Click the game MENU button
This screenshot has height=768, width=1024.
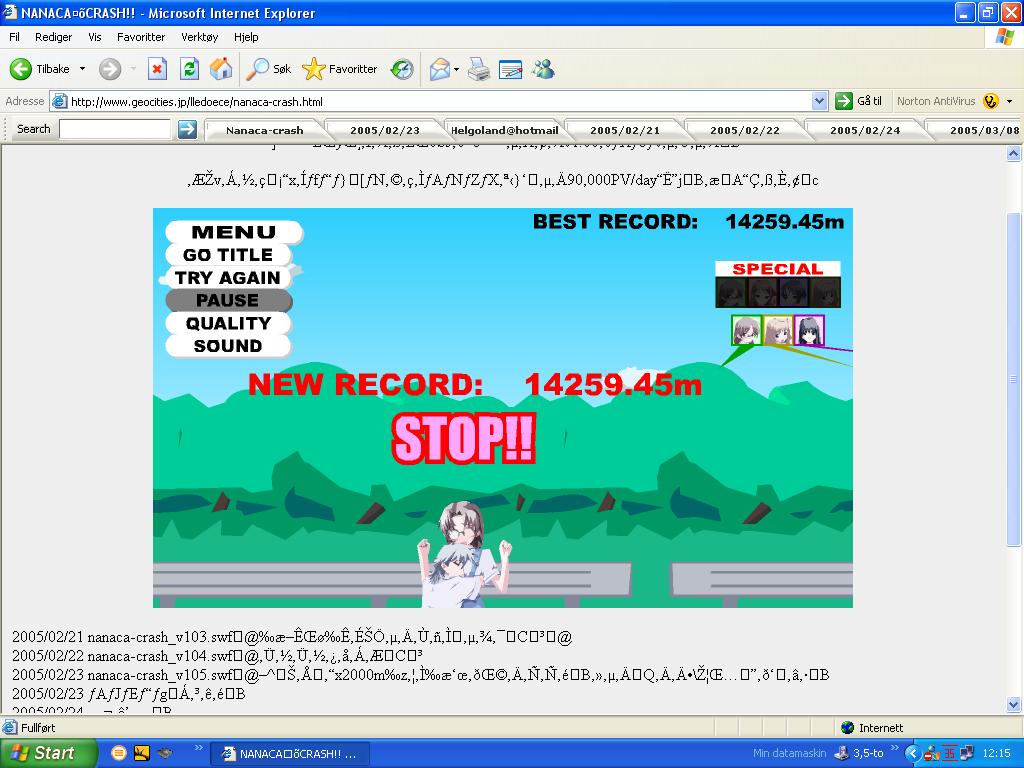coord(234,232)
